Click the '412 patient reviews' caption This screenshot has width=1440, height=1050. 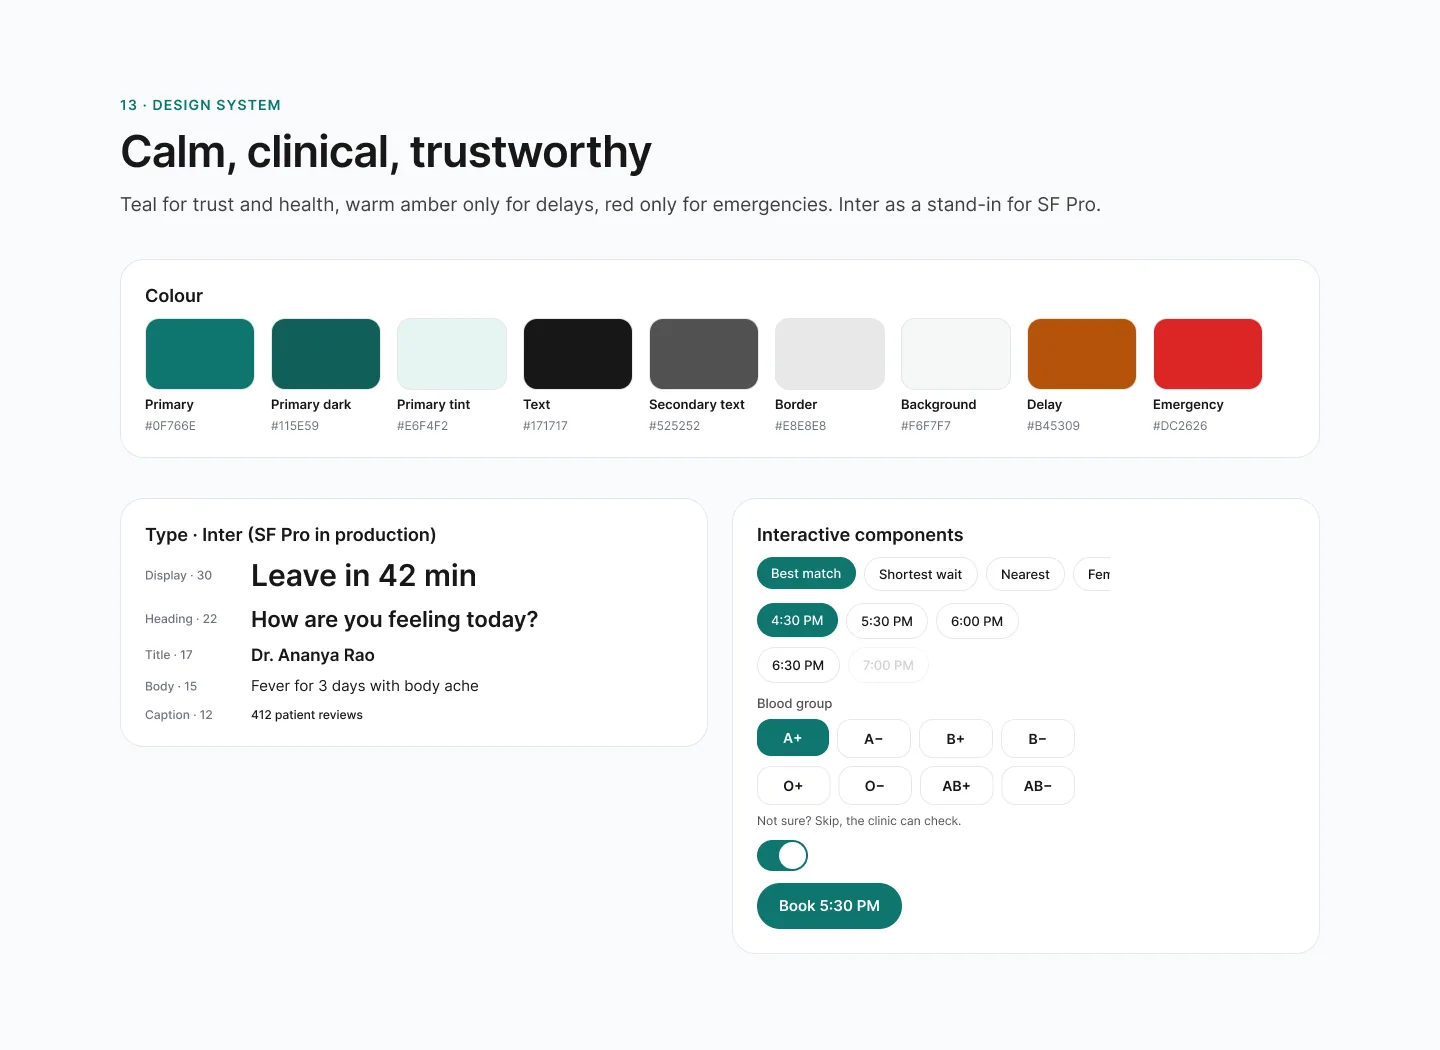point(307,715)
